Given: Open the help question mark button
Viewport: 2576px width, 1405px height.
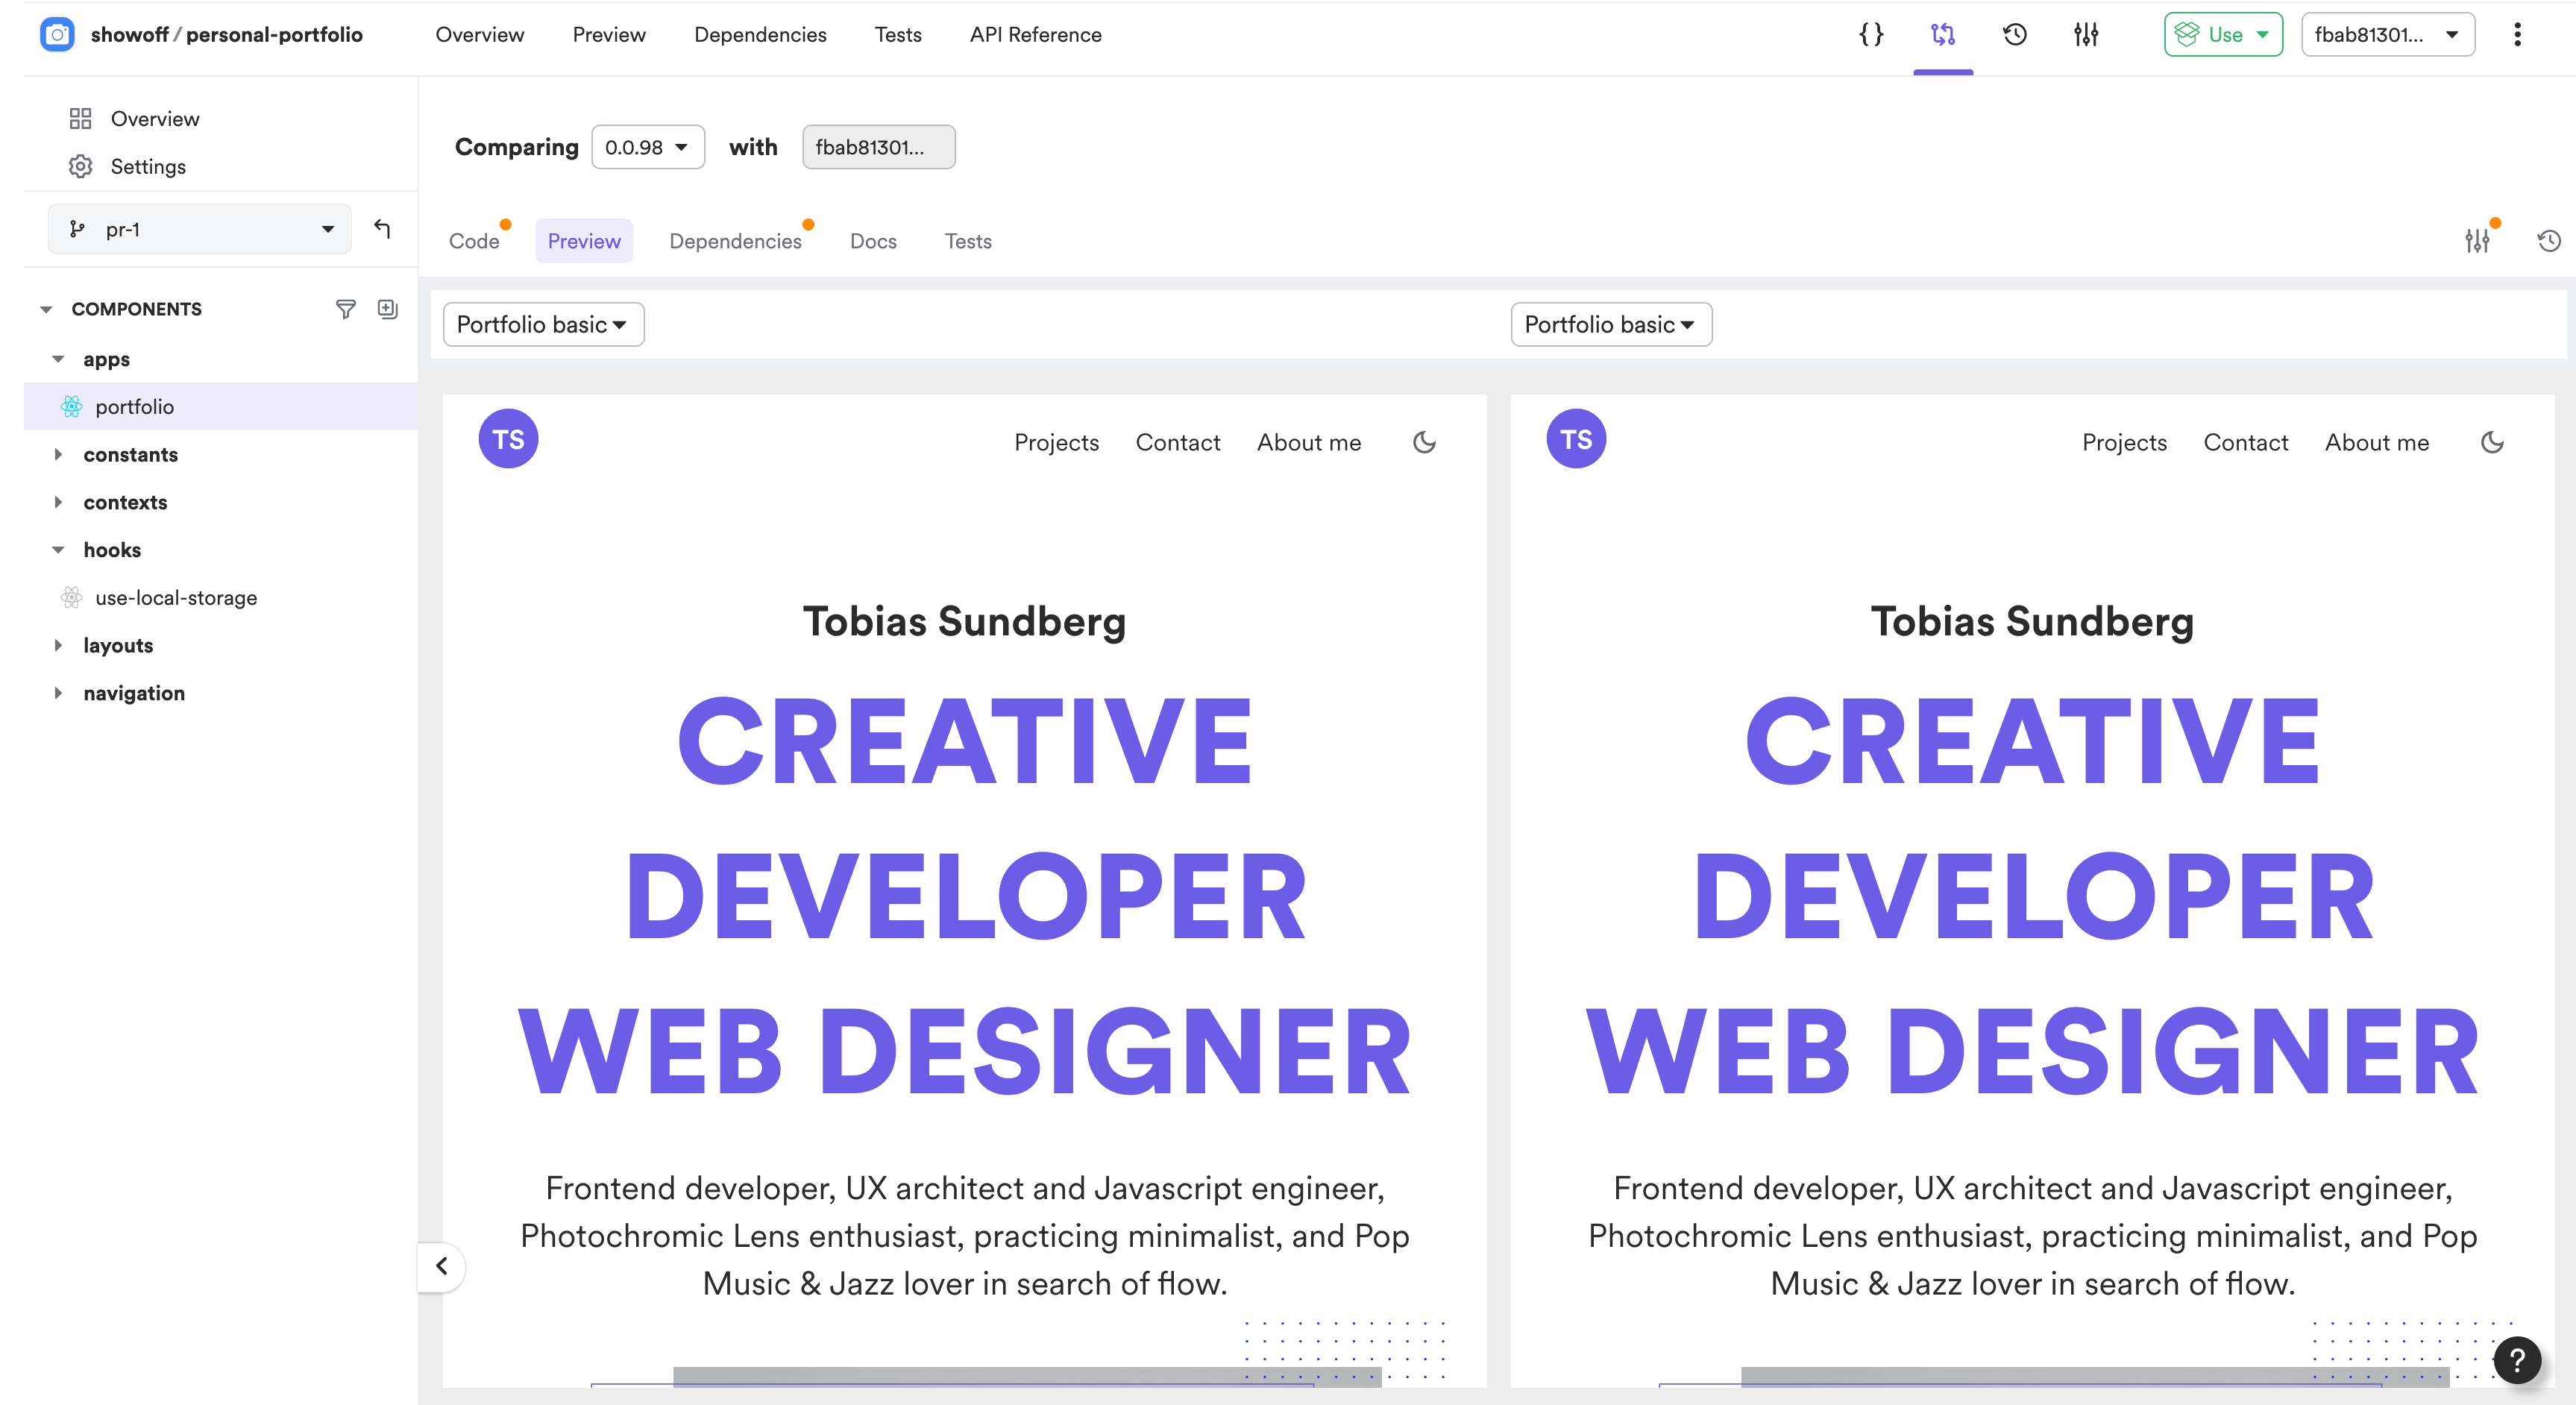Looking at the screenshot, I should tap(2517, 1360).
